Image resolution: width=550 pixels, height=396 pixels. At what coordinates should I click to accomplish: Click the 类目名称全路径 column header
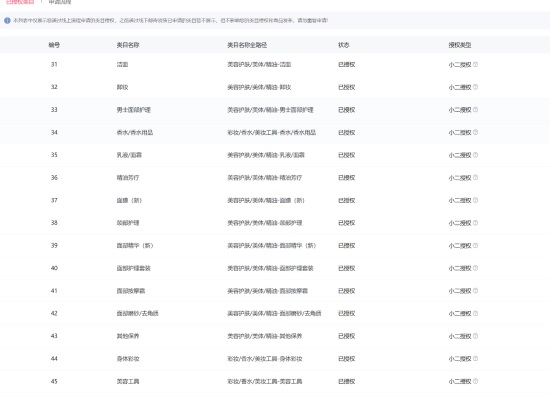coord(247,45)
